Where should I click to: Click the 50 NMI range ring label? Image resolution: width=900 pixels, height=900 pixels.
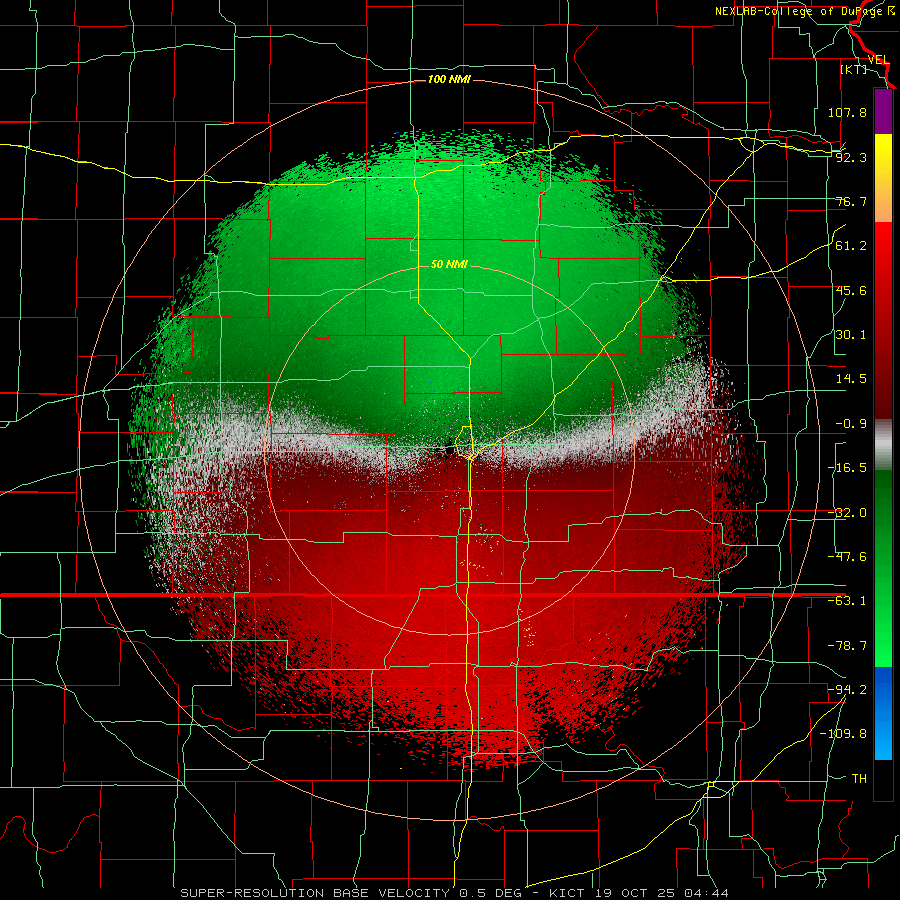pos(449,264)
